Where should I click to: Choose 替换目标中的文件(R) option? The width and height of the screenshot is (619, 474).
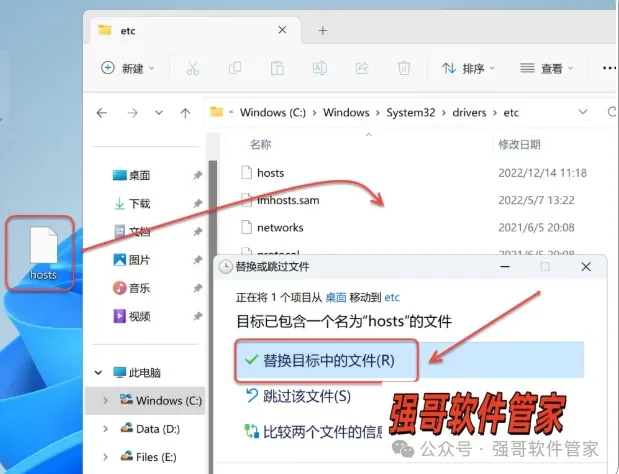(x=410, y=360)
